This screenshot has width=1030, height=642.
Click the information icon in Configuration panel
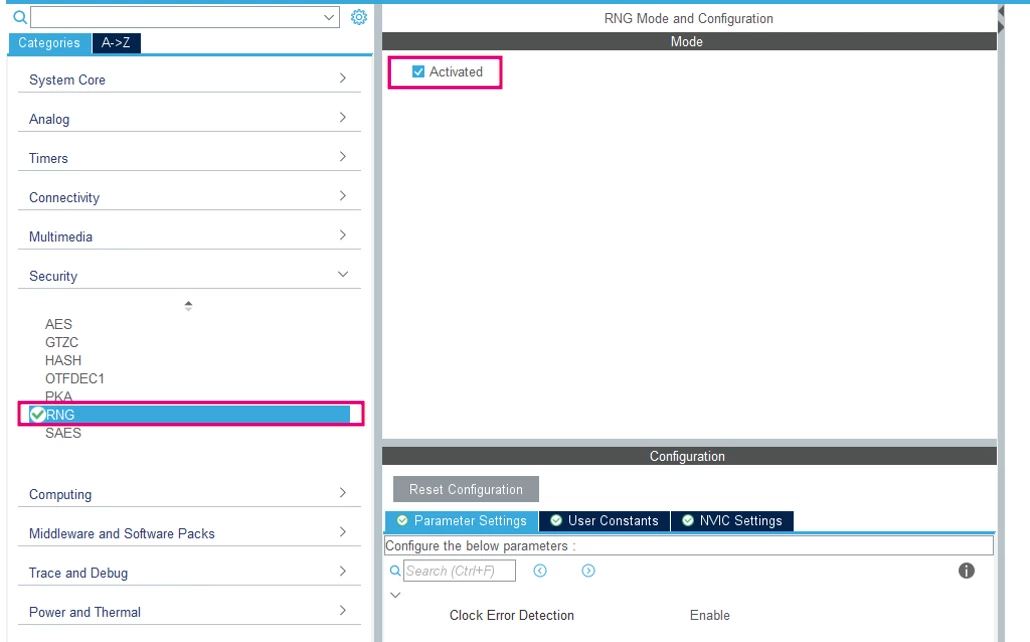(x=966, y=570)
